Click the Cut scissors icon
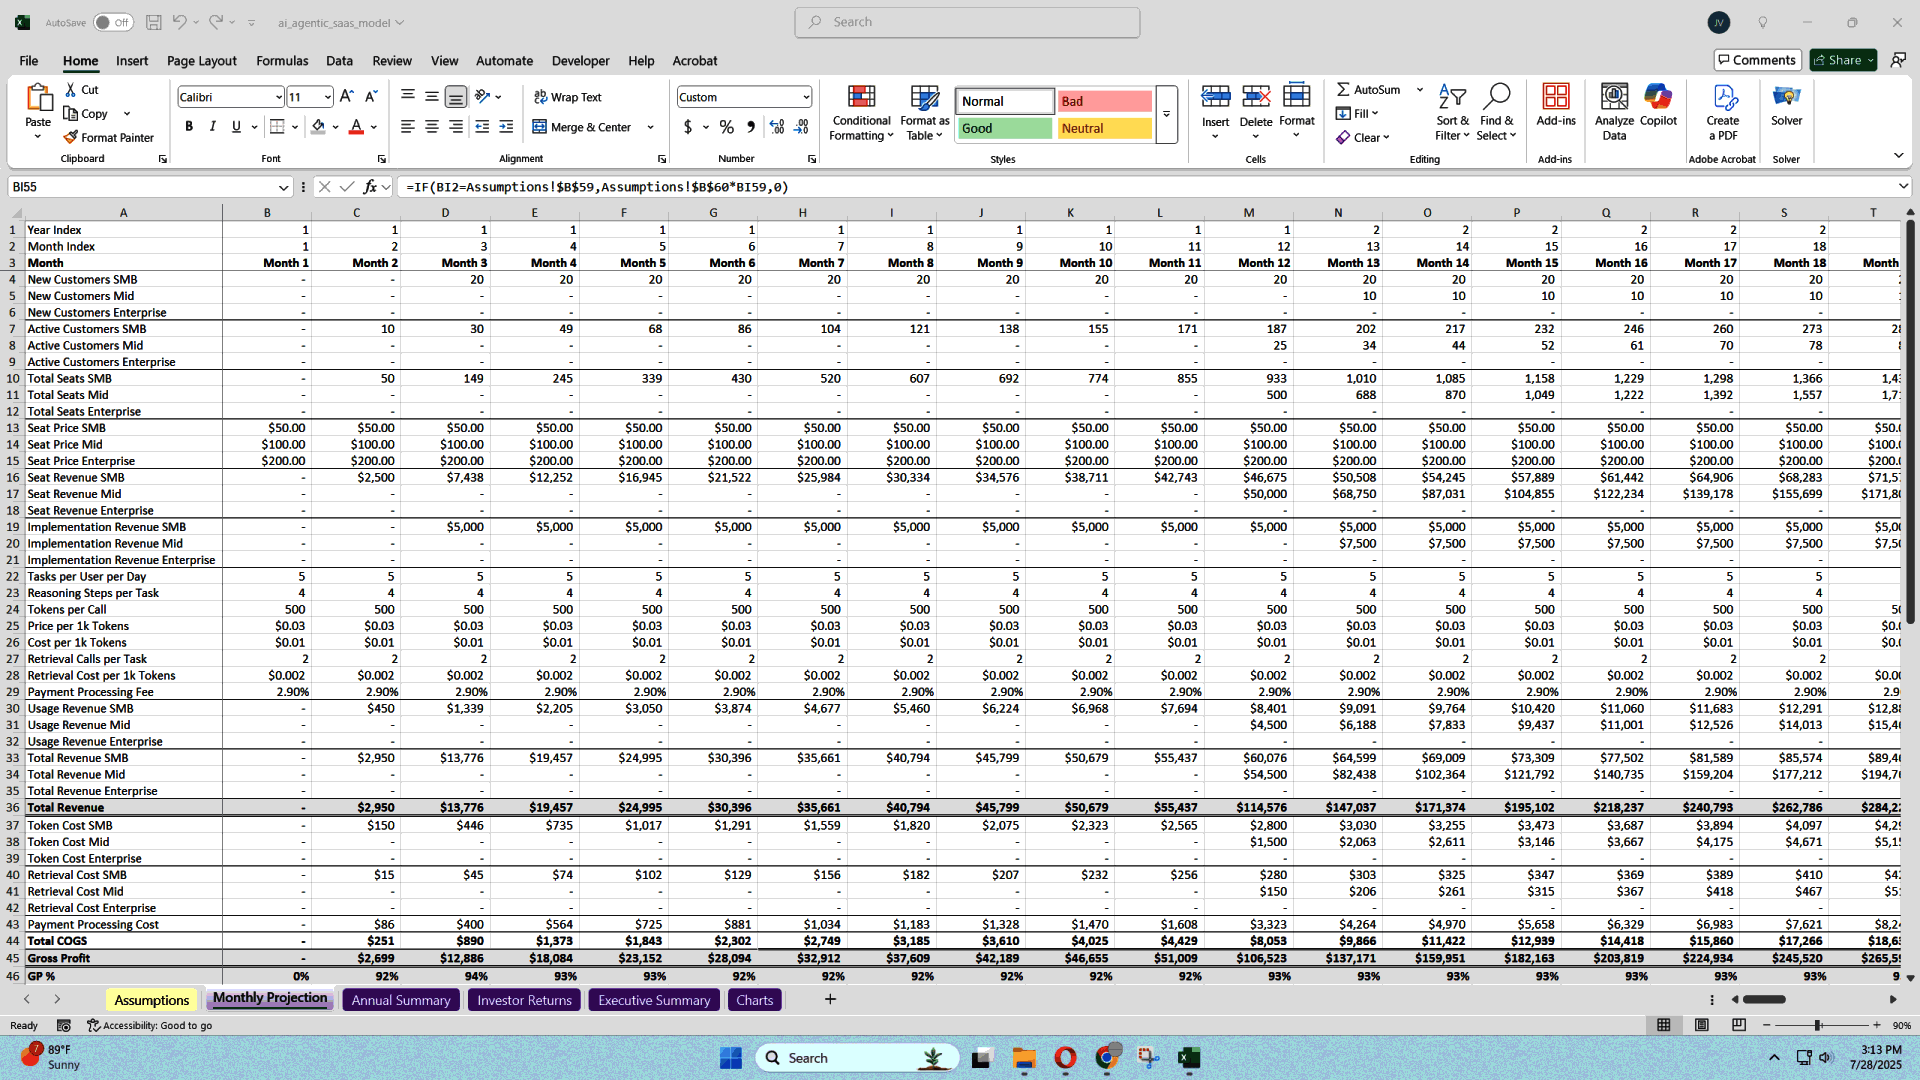Image resolution: width=1920 pixels, height=1080 pixels. (x=71, y=90)
